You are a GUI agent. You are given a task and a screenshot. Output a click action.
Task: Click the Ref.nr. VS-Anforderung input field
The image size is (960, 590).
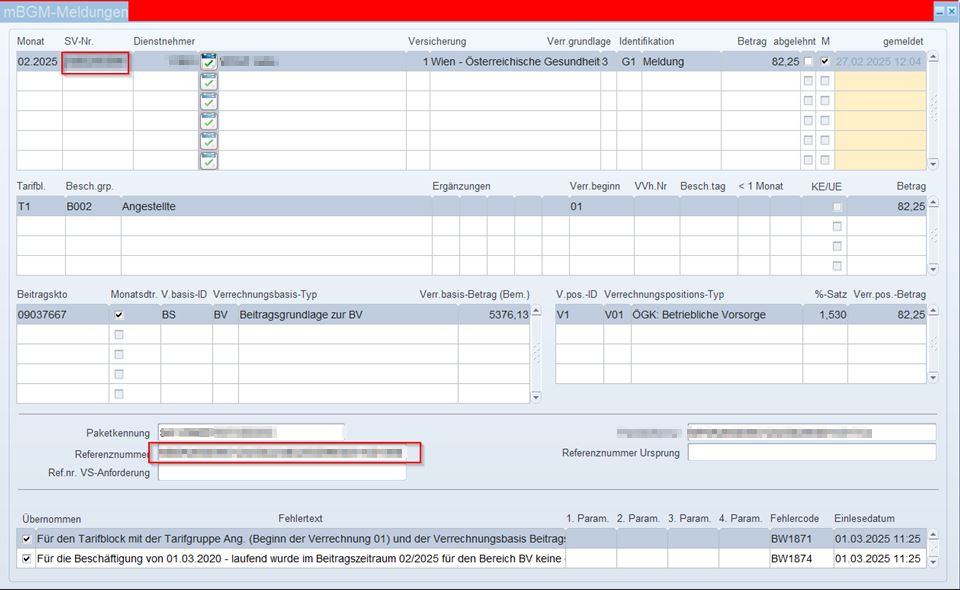[x=282, y=473]
